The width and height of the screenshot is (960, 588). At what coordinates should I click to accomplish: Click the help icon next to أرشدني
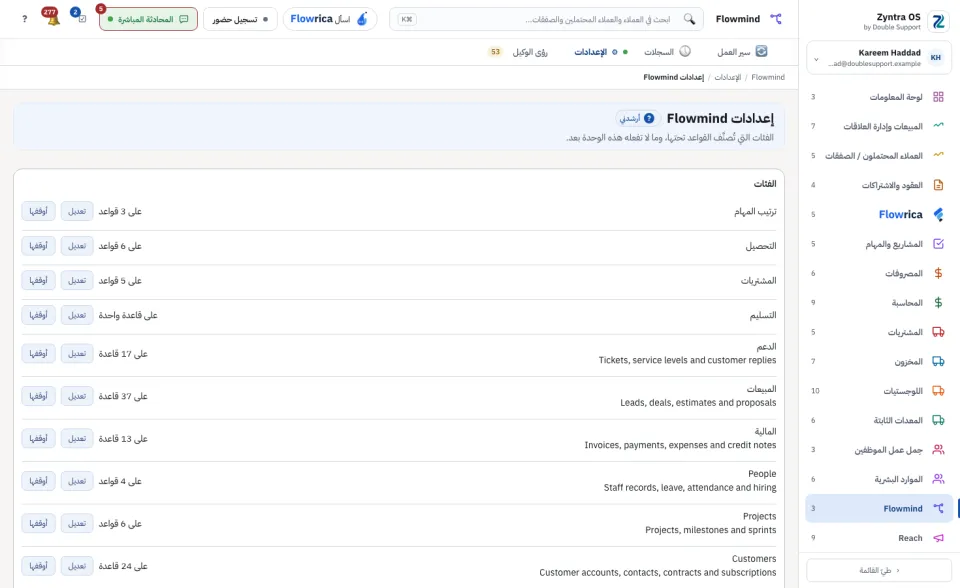pos(649,118)
